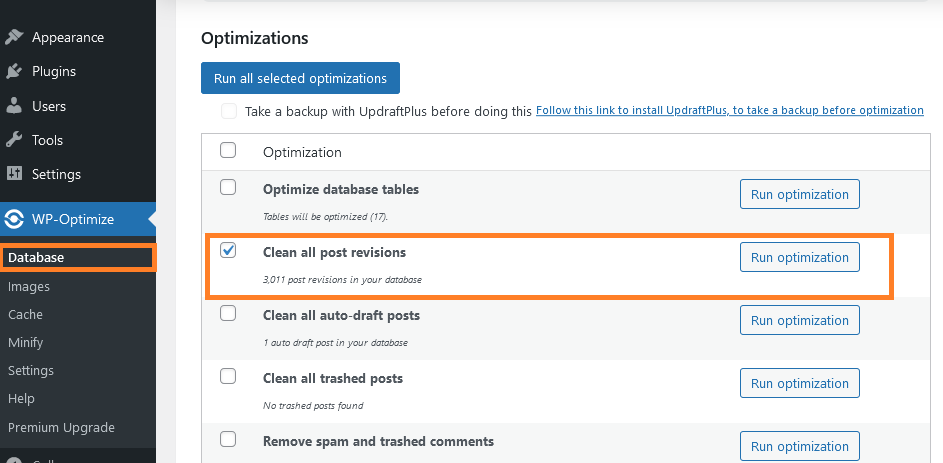Run optimization for Clean all auto-draft posts

click(x=799, y=320)
